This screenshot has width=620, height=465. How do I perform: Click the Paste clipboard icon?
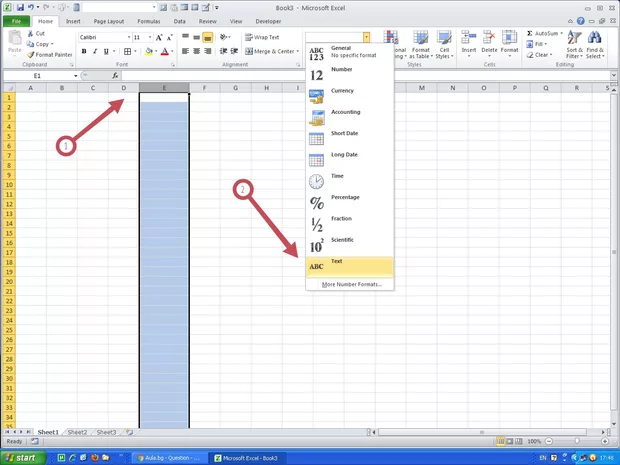click(x=15, y=38)
